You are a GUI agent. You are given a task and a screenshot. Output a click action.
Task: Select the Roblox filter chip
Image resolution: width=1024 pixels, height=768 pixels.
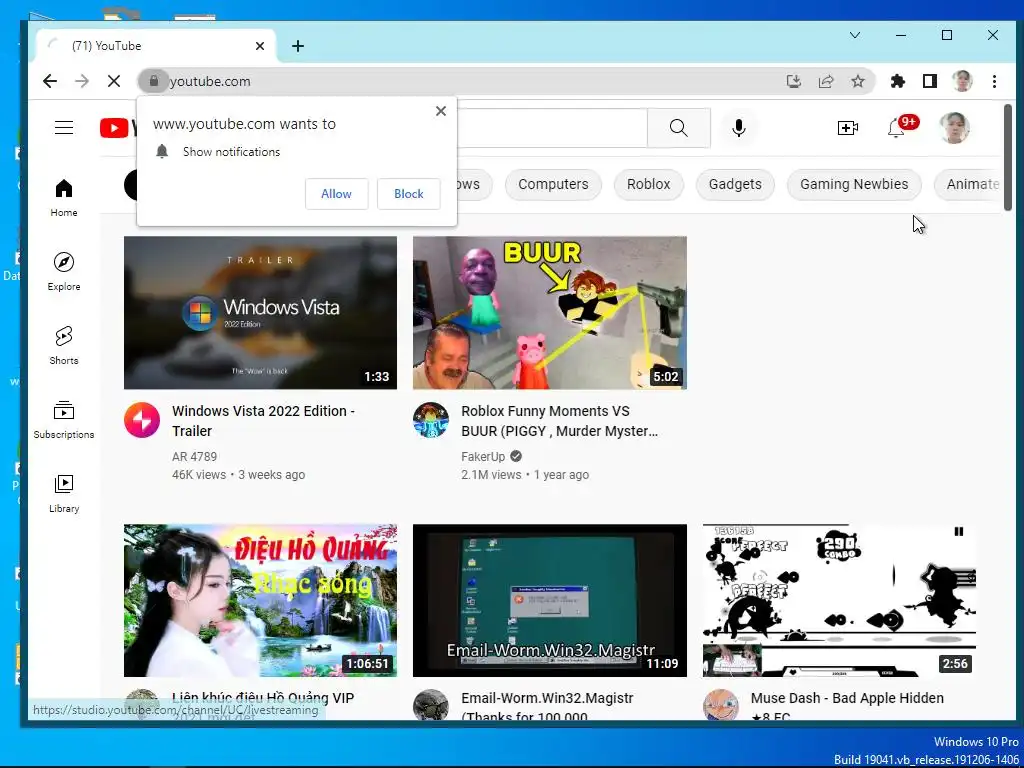(x=648, y=184)
